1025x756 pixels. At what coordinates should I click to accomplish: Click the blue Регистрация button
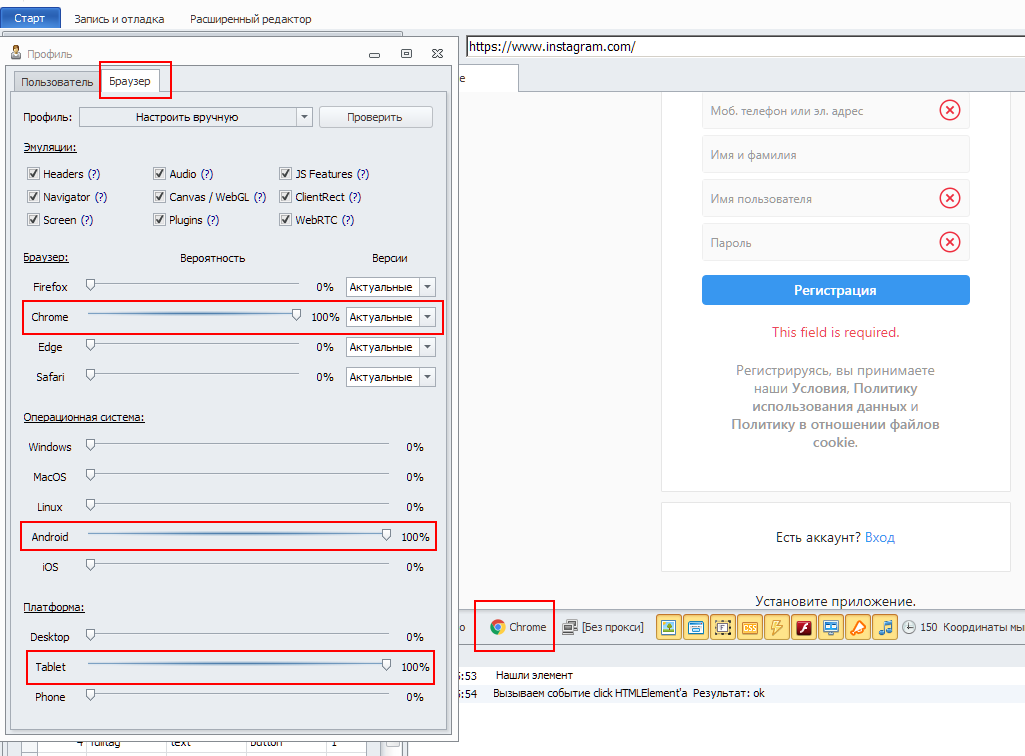pyautogui.click(x=835, y=290)
